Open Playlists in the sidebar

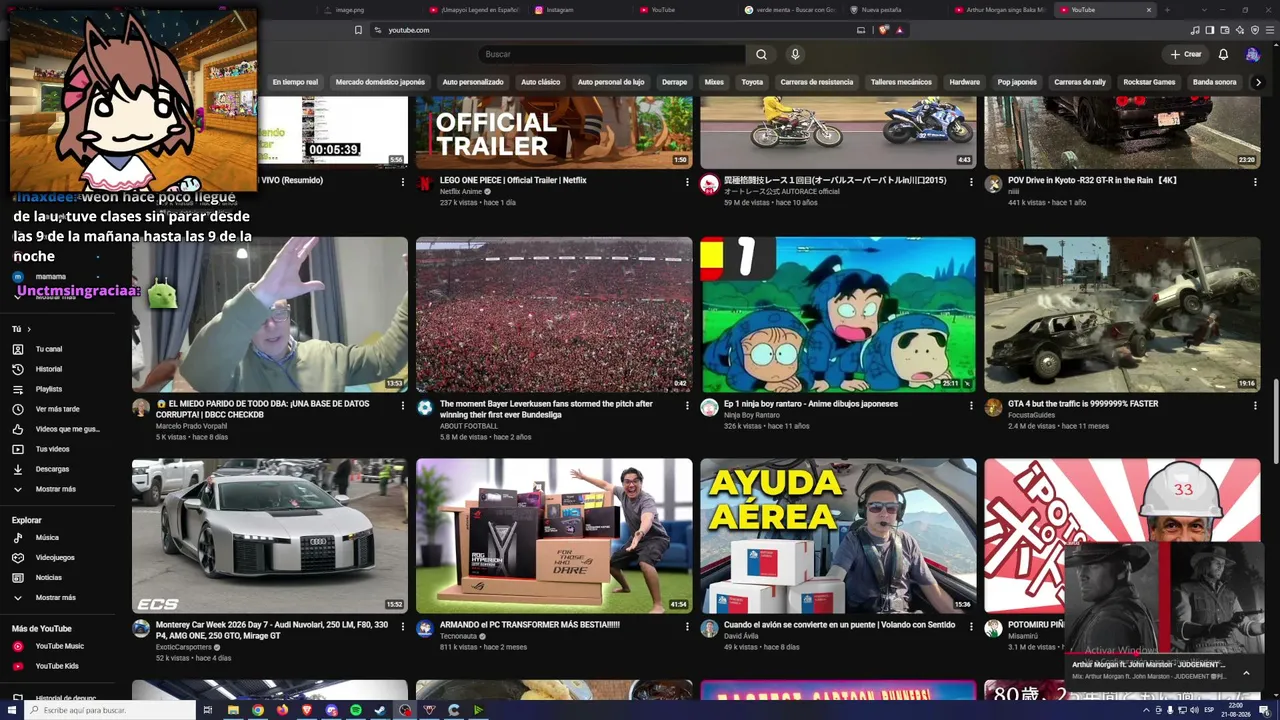point(49,389)
